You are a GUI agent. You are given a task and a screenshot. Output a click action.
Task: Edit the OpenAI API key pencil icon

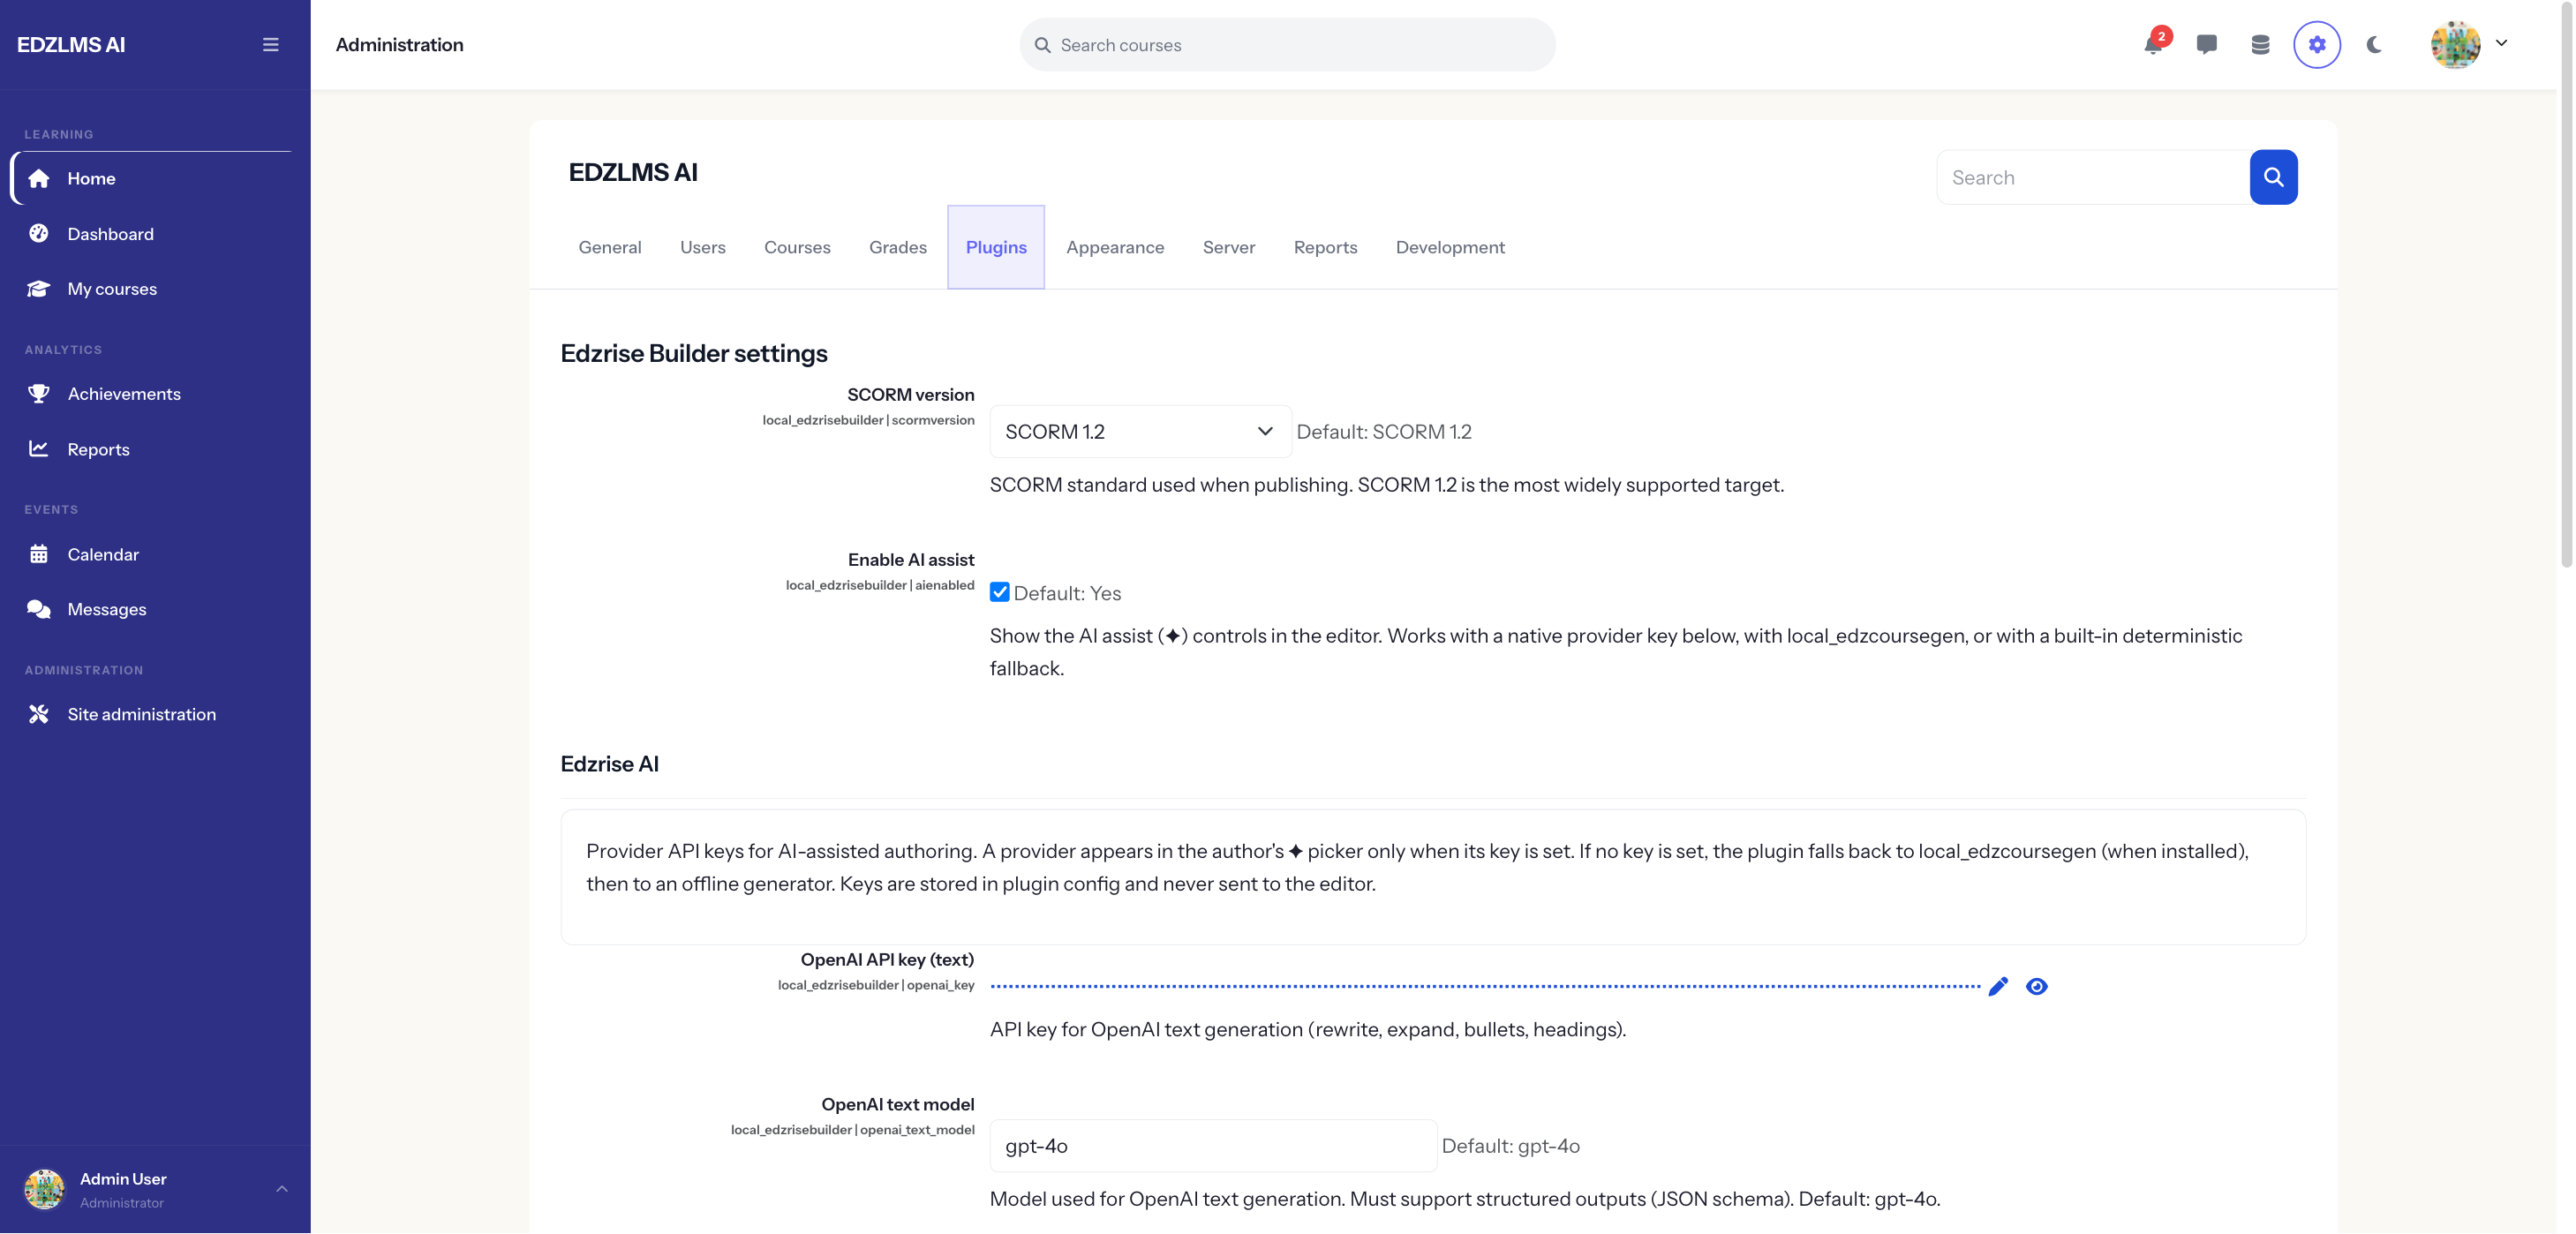1998,986
